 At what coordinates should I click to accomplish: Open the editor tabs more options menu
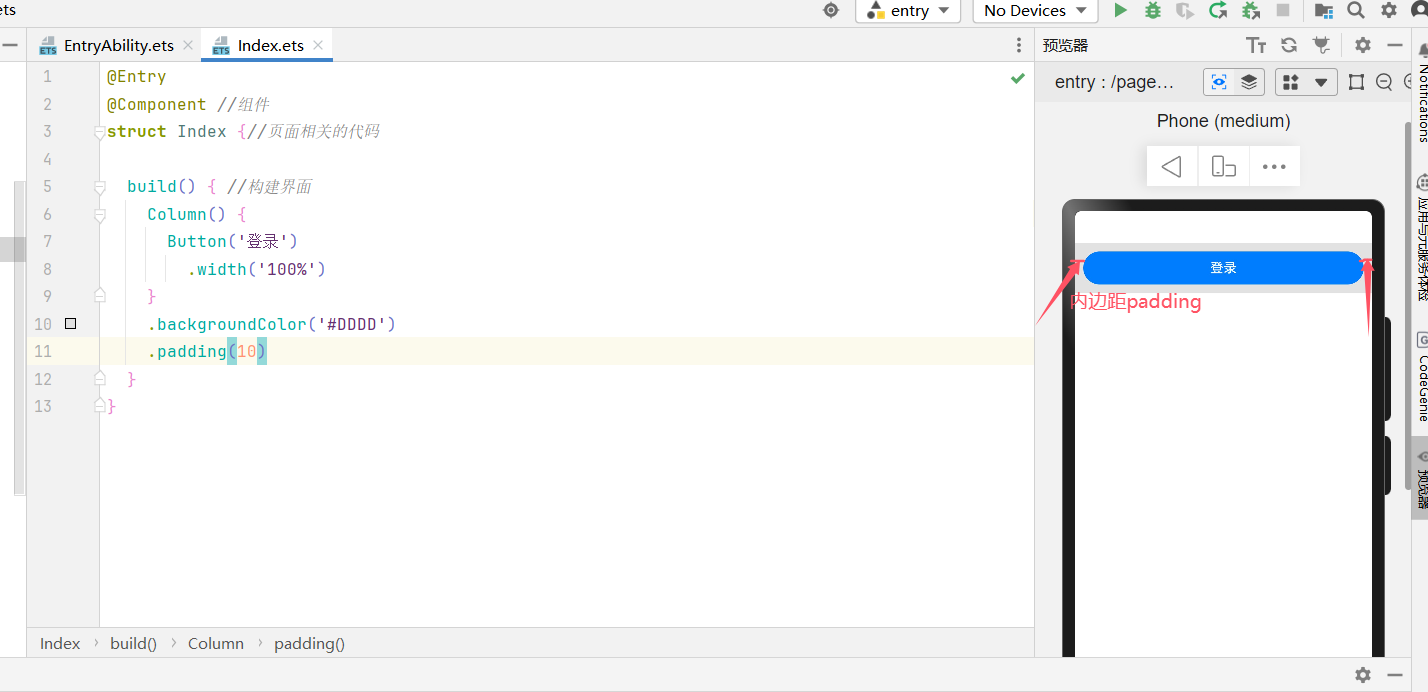coord(1019,45)
